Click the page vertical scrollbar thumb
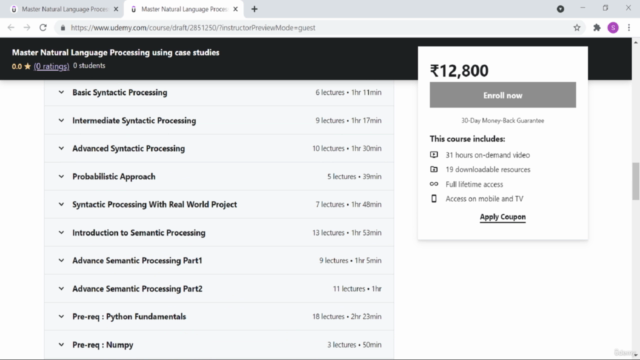 coord(636,181)
